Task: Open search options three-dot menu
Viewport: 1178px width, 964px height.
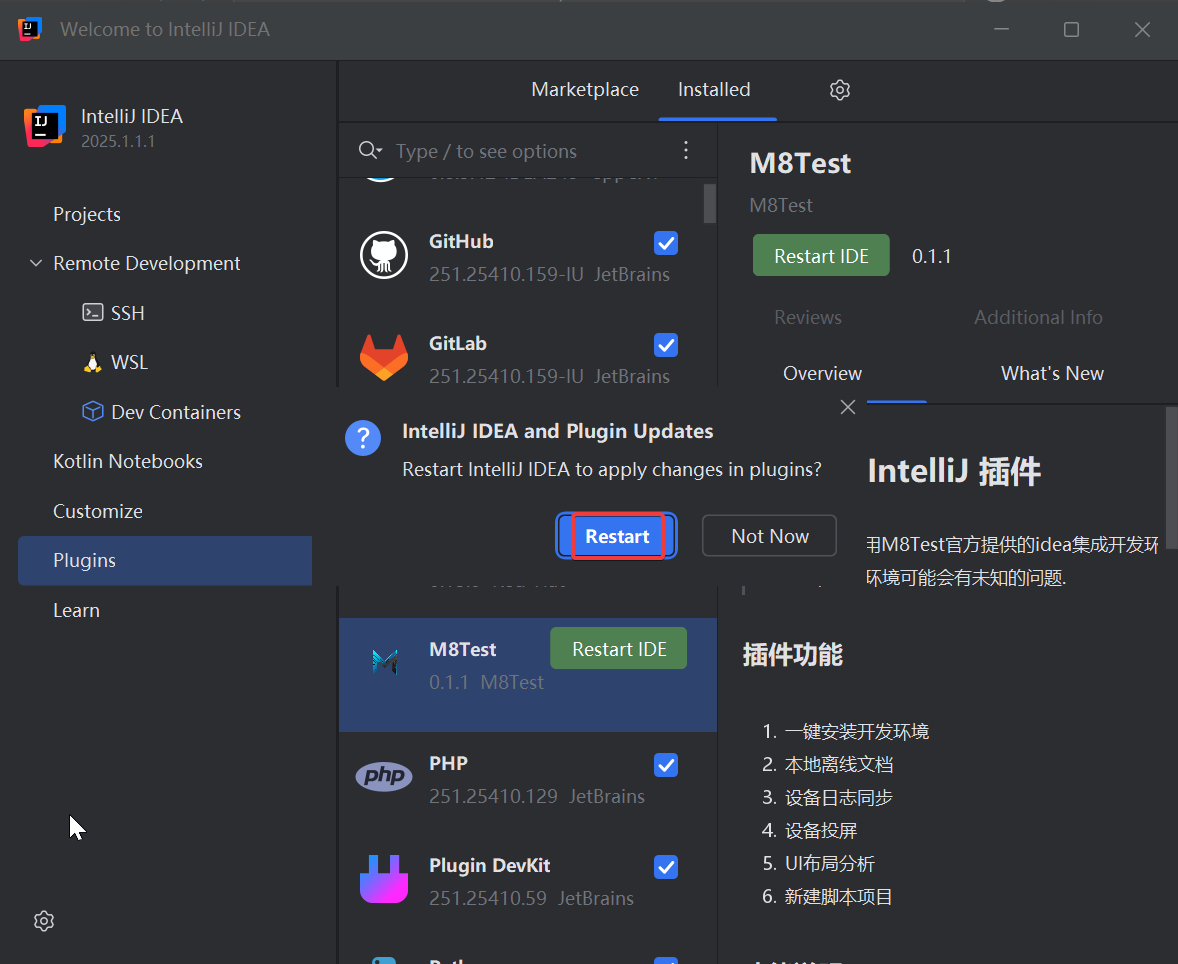Action: 686,150
